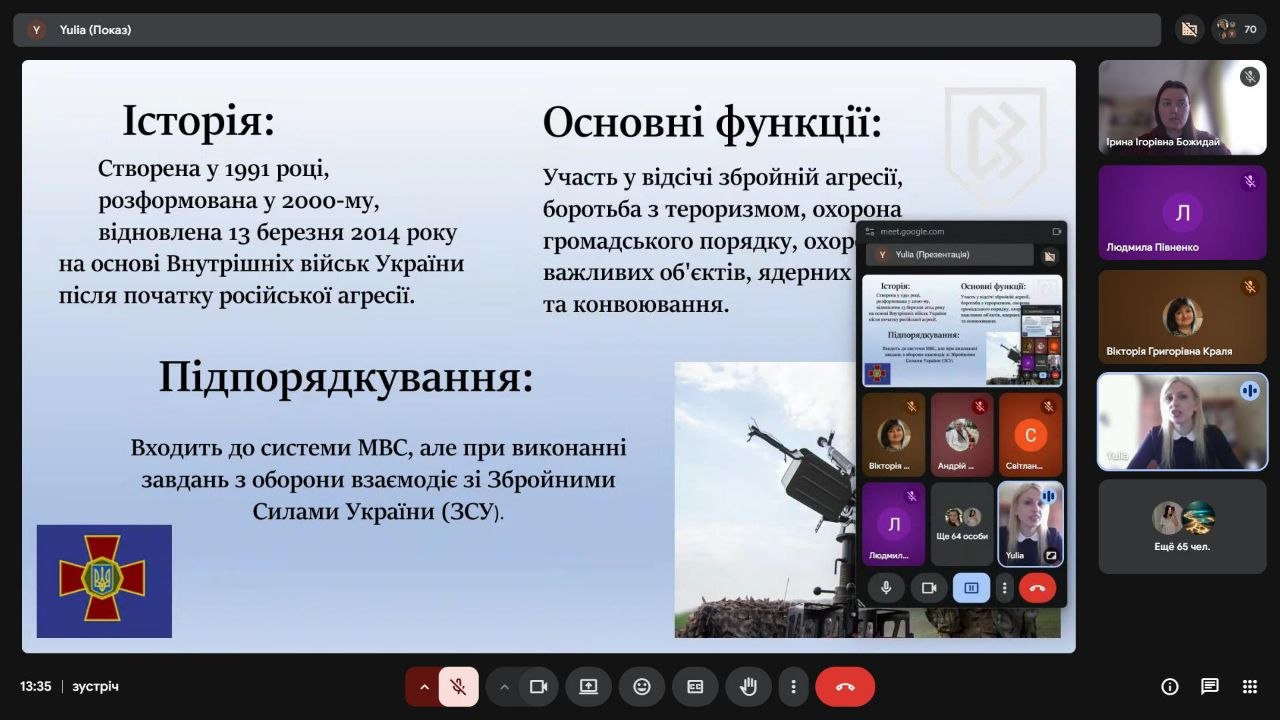Image resolution: width=1280 pixels, height=720 pixels.
Task: Toggle captions with the CC button
Action: pyautogui.click(x=695, y=687)
